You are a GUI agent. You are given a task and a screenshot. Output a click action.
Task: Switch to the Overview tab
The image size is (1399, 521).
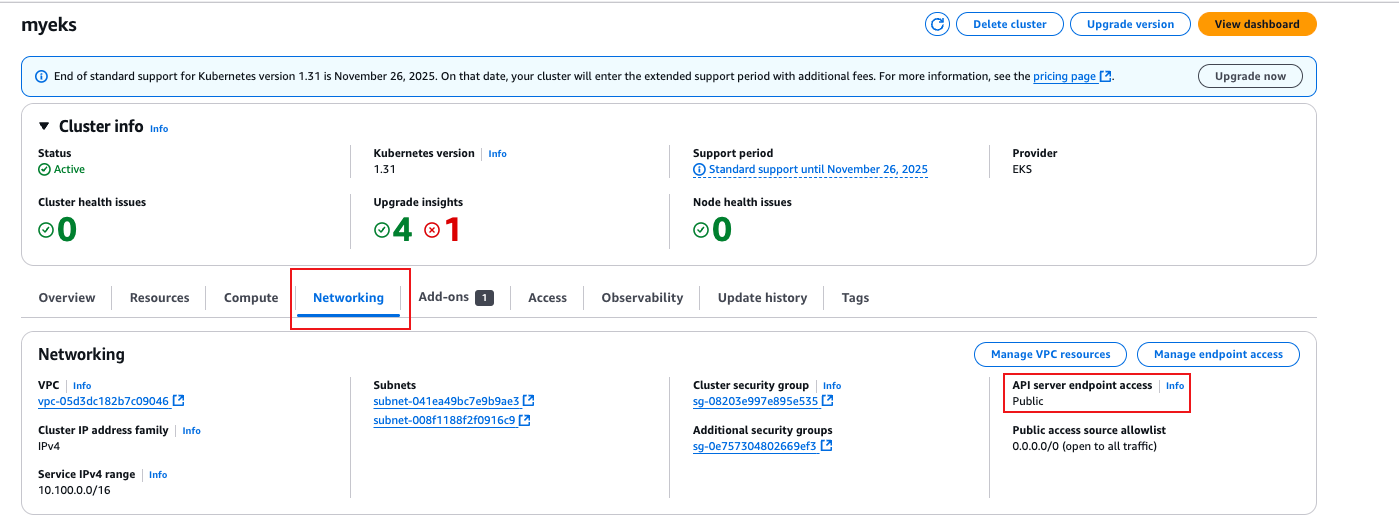click(67, 298)
